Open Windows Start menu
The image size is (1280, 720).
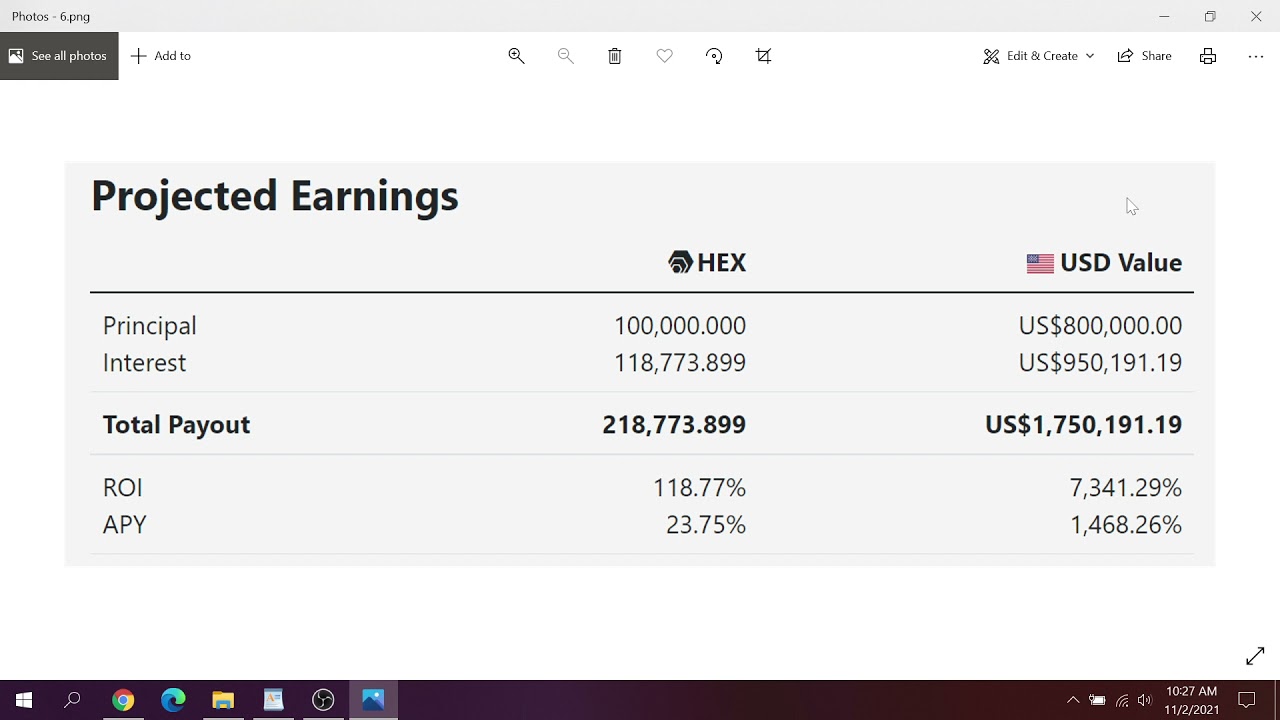click(24, 700)
